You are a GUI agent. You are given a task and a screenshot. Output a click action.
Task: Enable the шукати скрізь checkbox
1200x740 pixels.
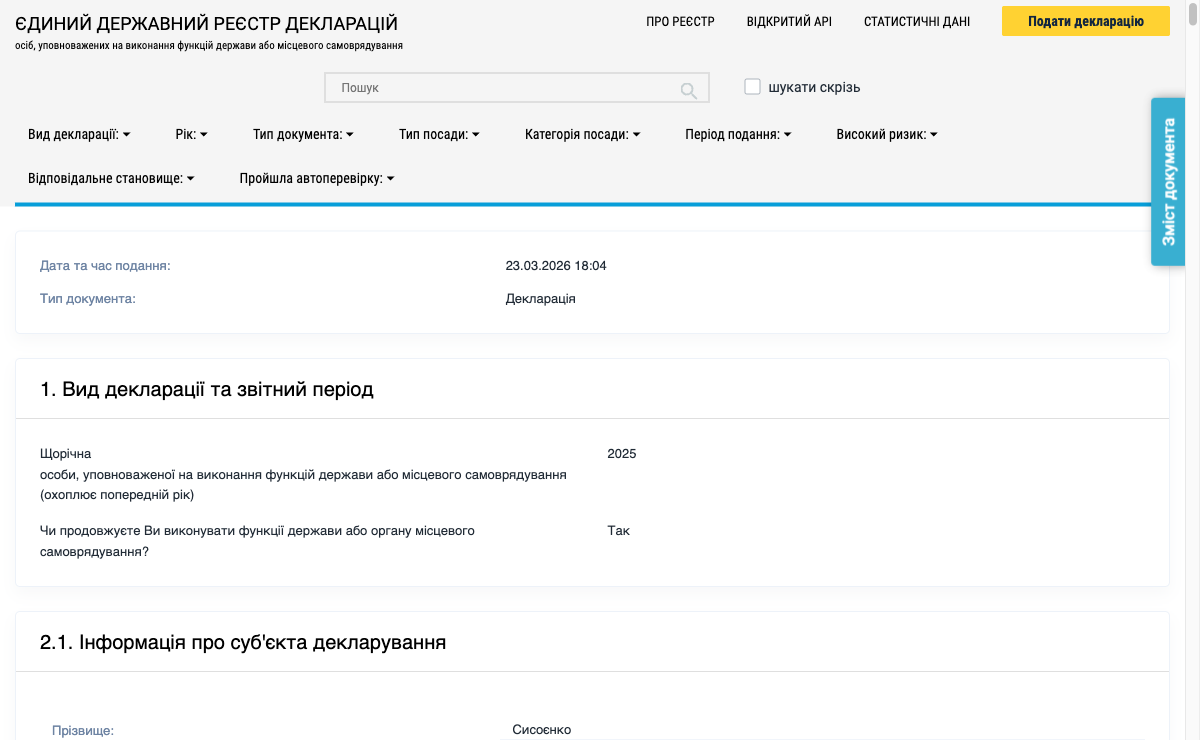[752, 87]
